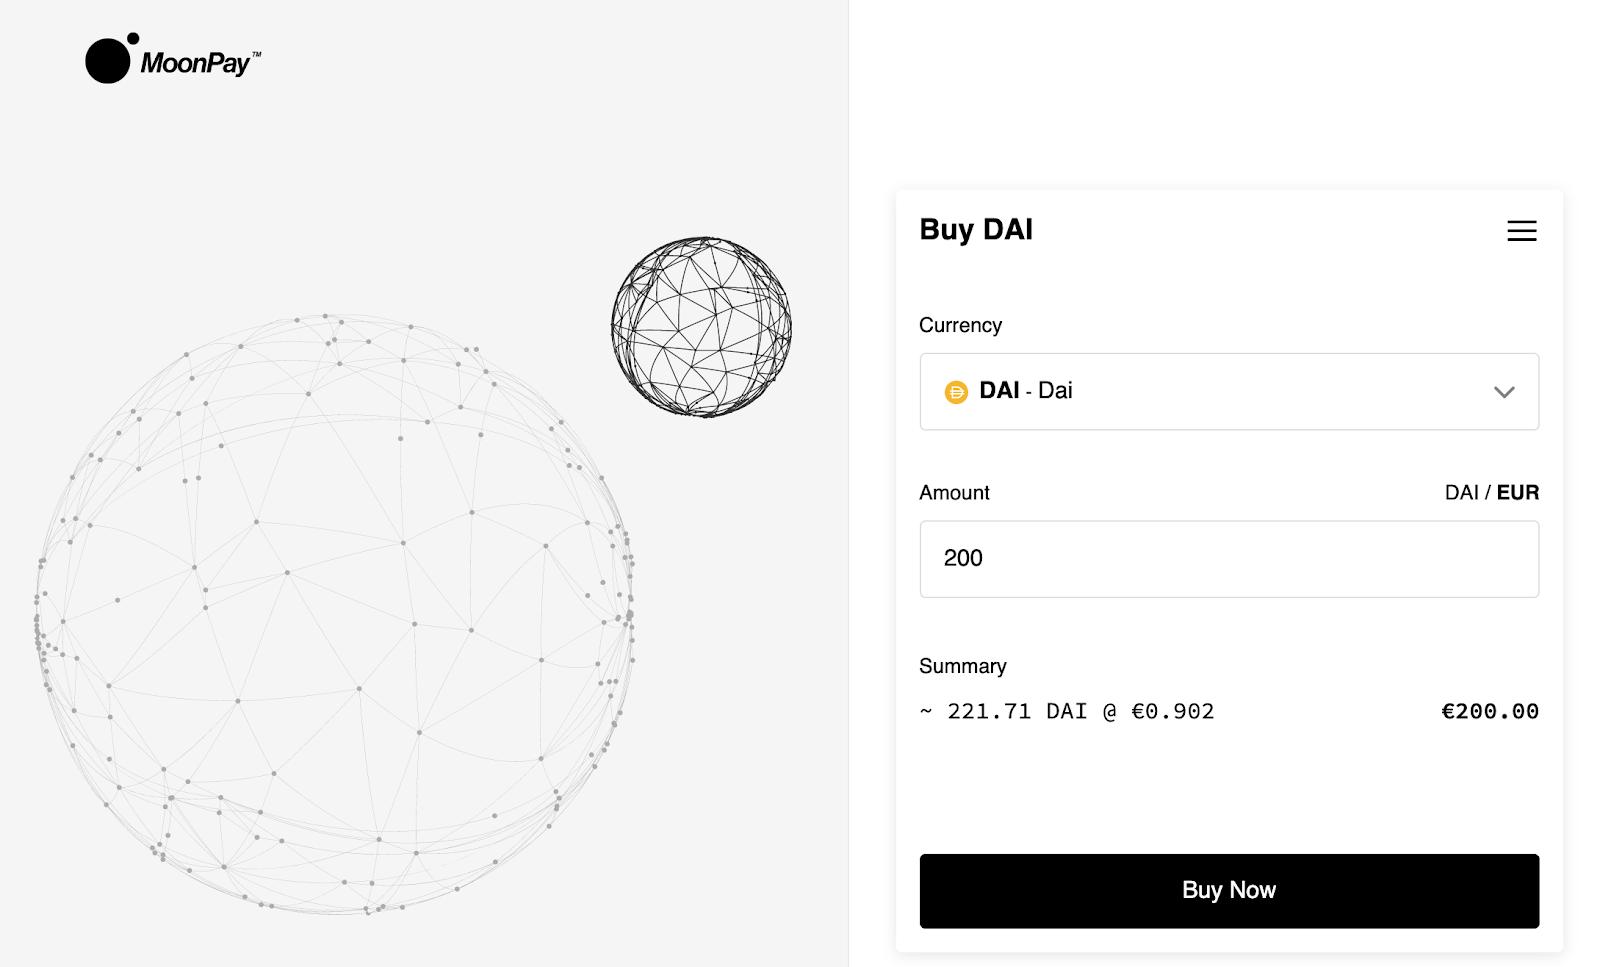Click the orange DAI coin icon
This screenshot has width=1600, height=967.
pyautogui.click(x=956, y=392)
